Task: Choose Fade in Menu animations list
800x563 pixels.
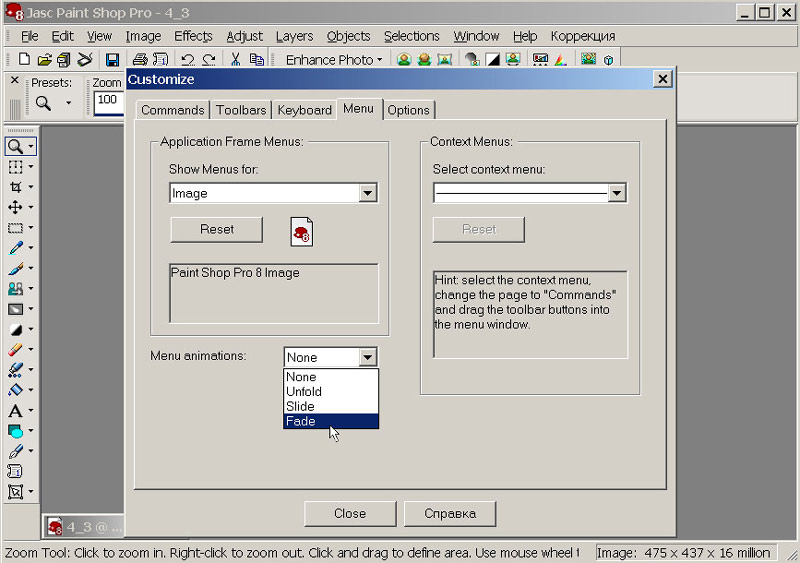Action: click(330, 421)
